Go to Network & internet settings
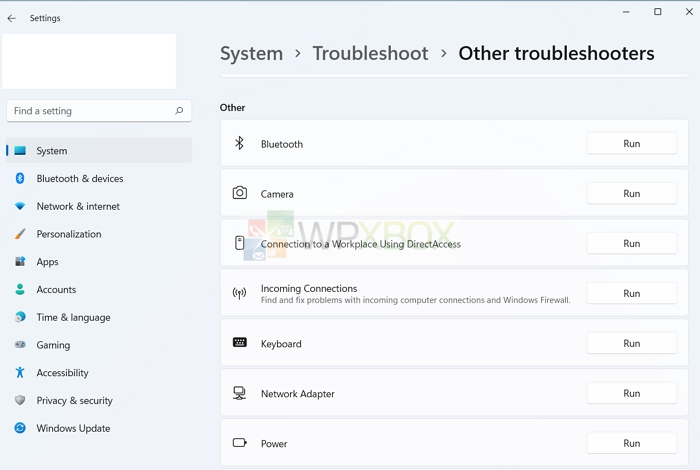The width and height of the screenshot is (700, 470). (99, 206)
